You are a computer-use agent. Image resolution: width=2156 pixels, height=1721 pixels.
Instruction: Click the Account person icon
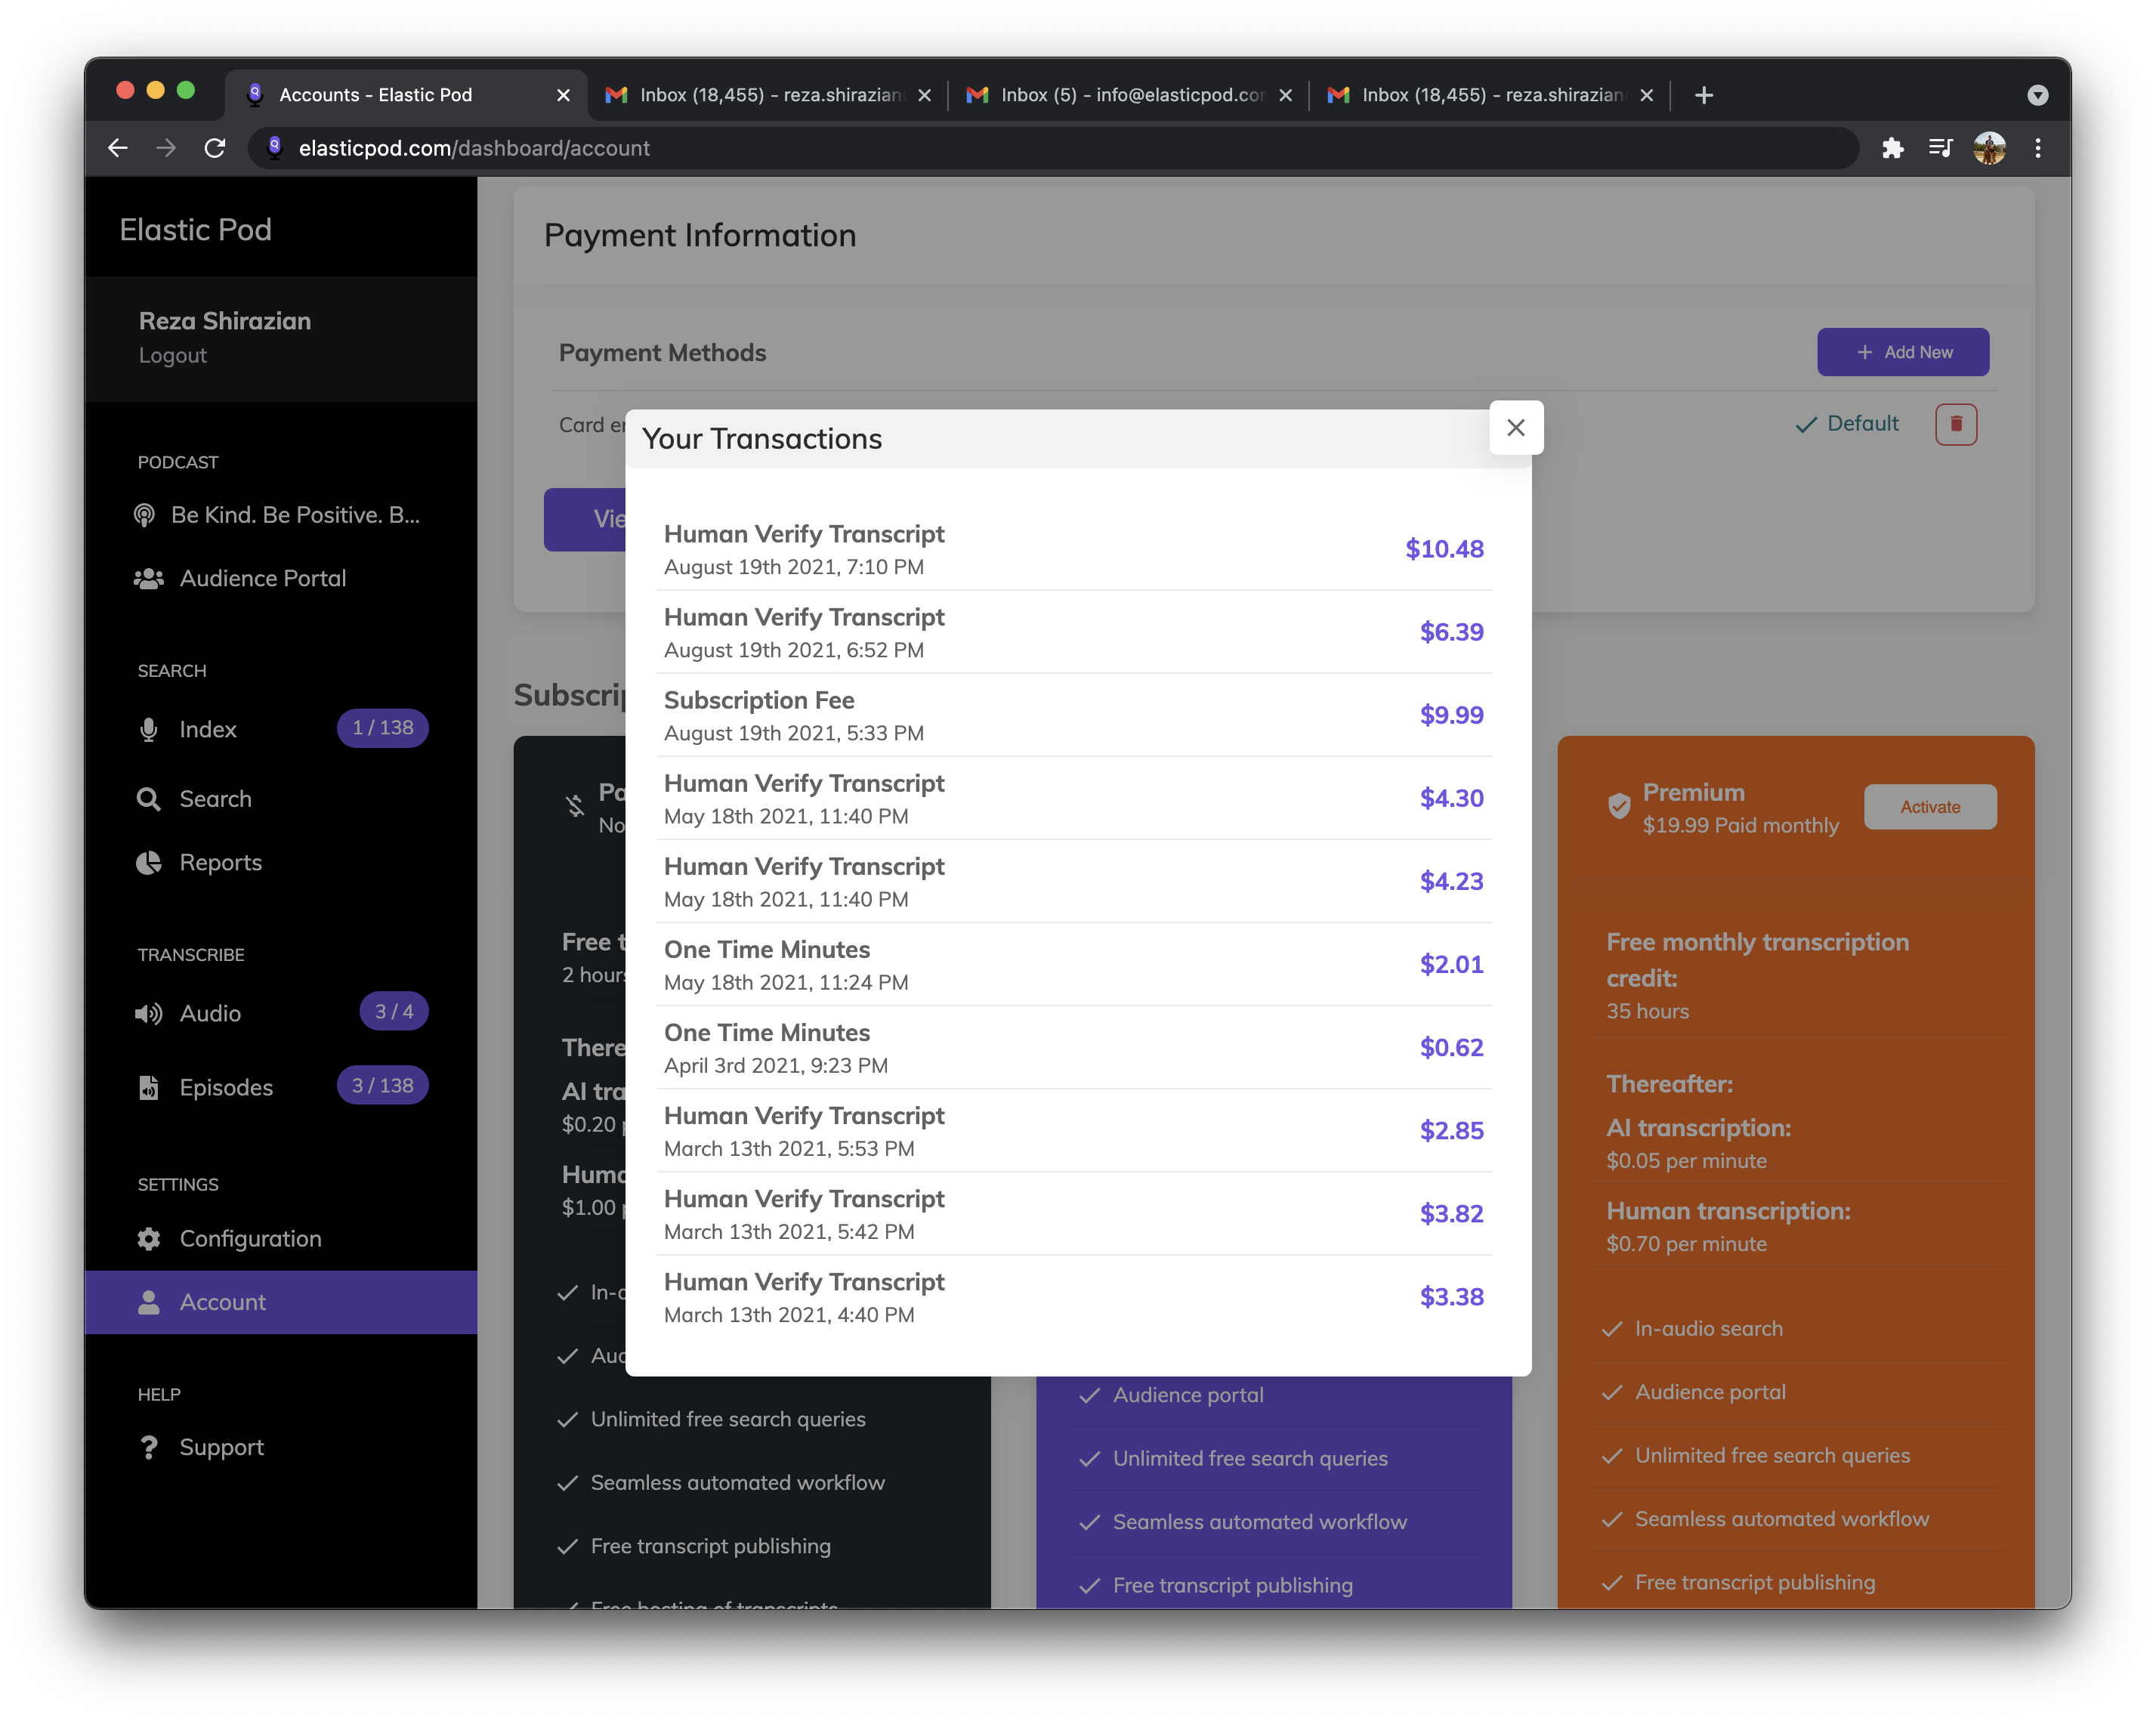point(149,1302)
